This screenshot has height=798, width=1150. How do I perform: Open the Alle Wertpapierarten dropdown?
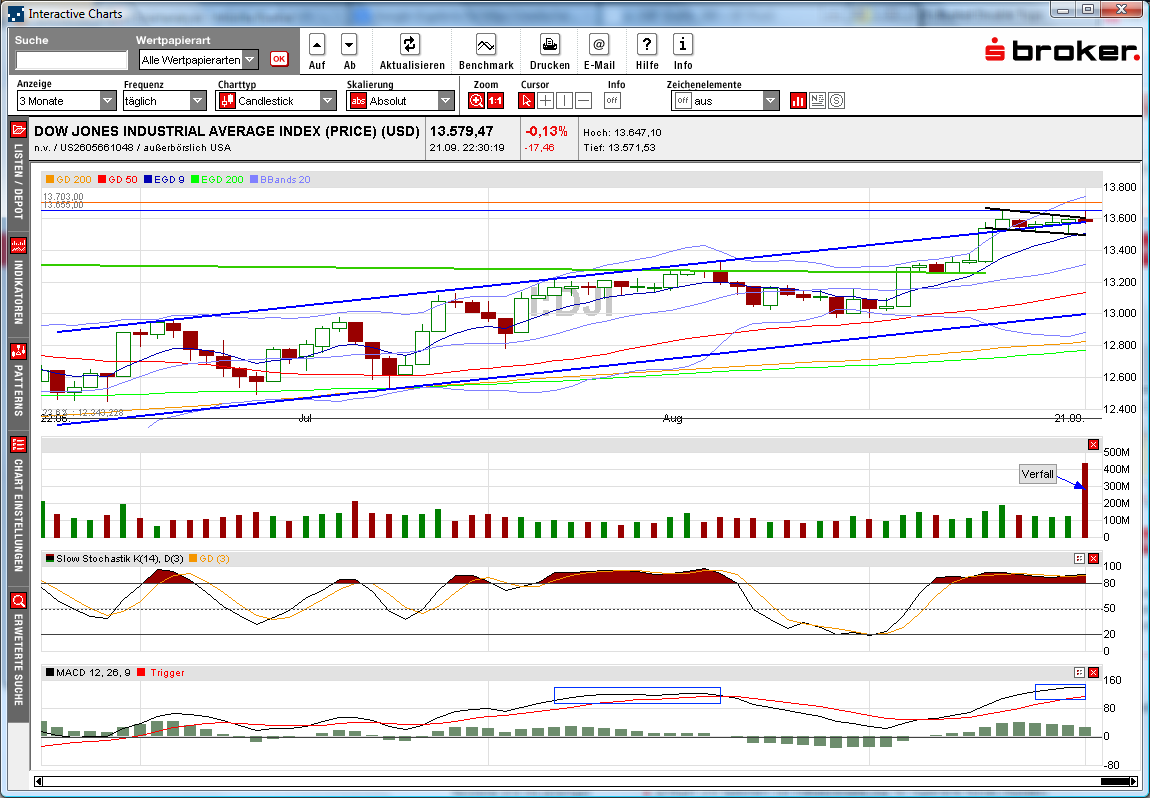[x=198, y=59]
